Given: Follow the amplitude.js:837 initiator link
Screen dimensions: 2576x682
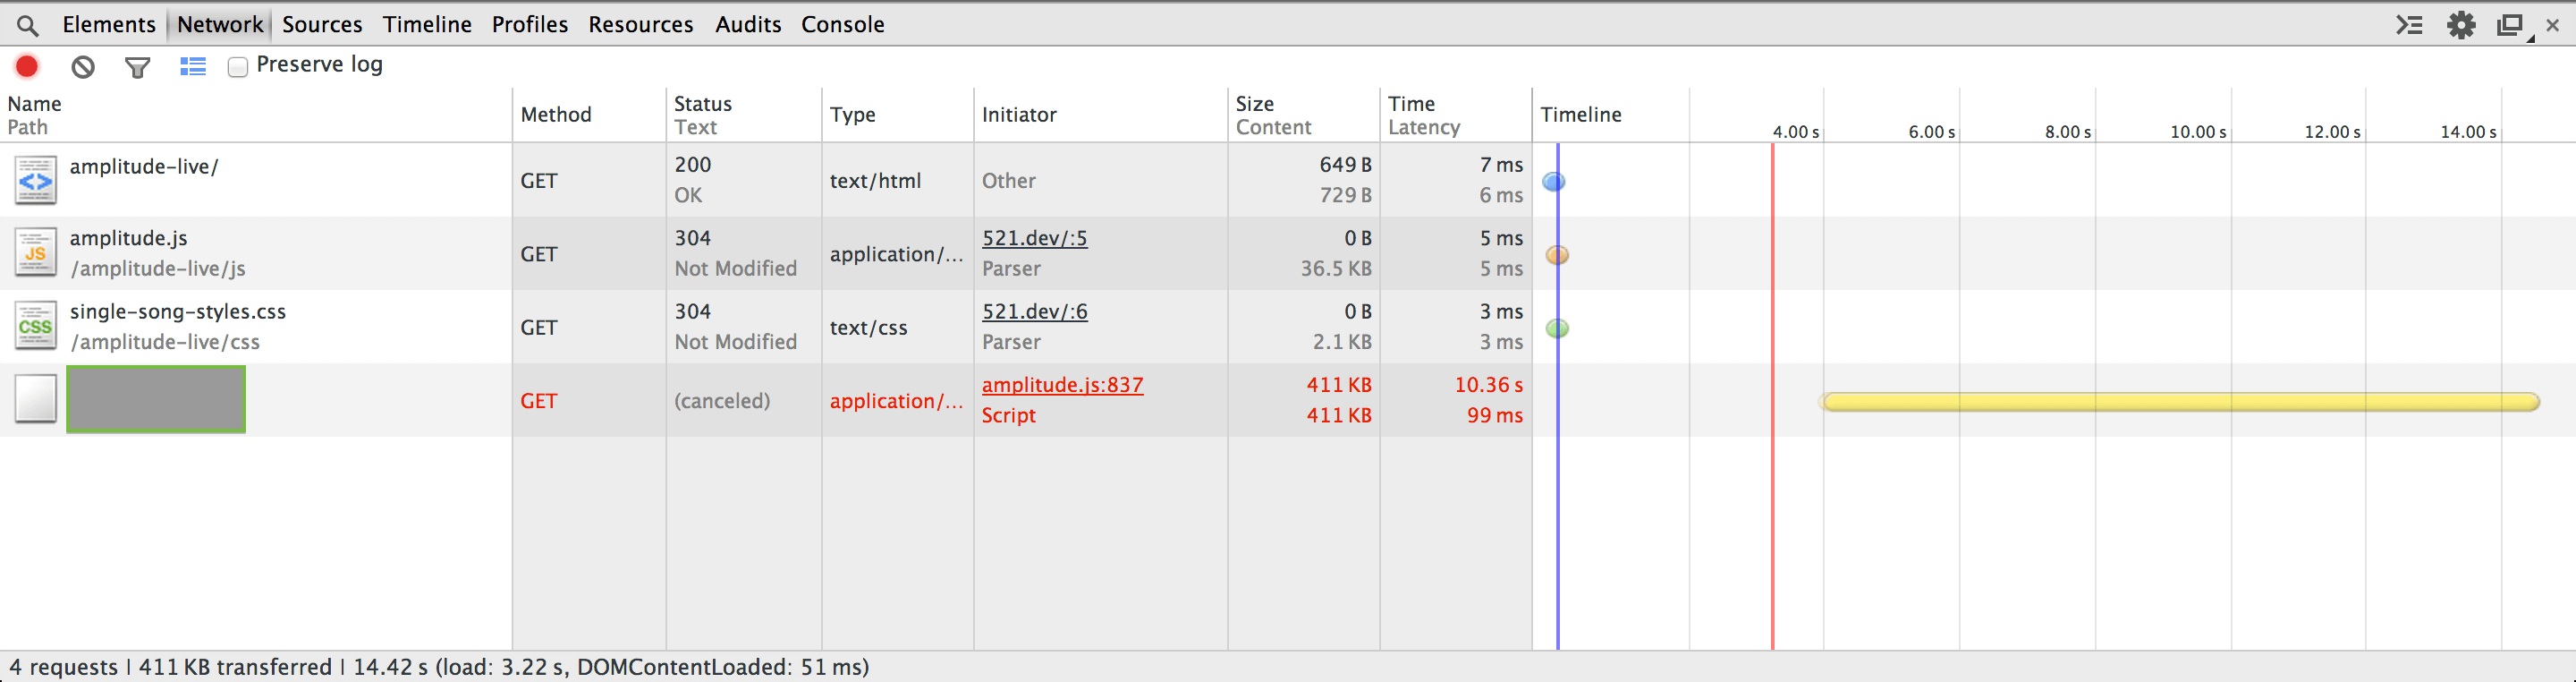Looking at the screenshot, I should [1062, 385].
